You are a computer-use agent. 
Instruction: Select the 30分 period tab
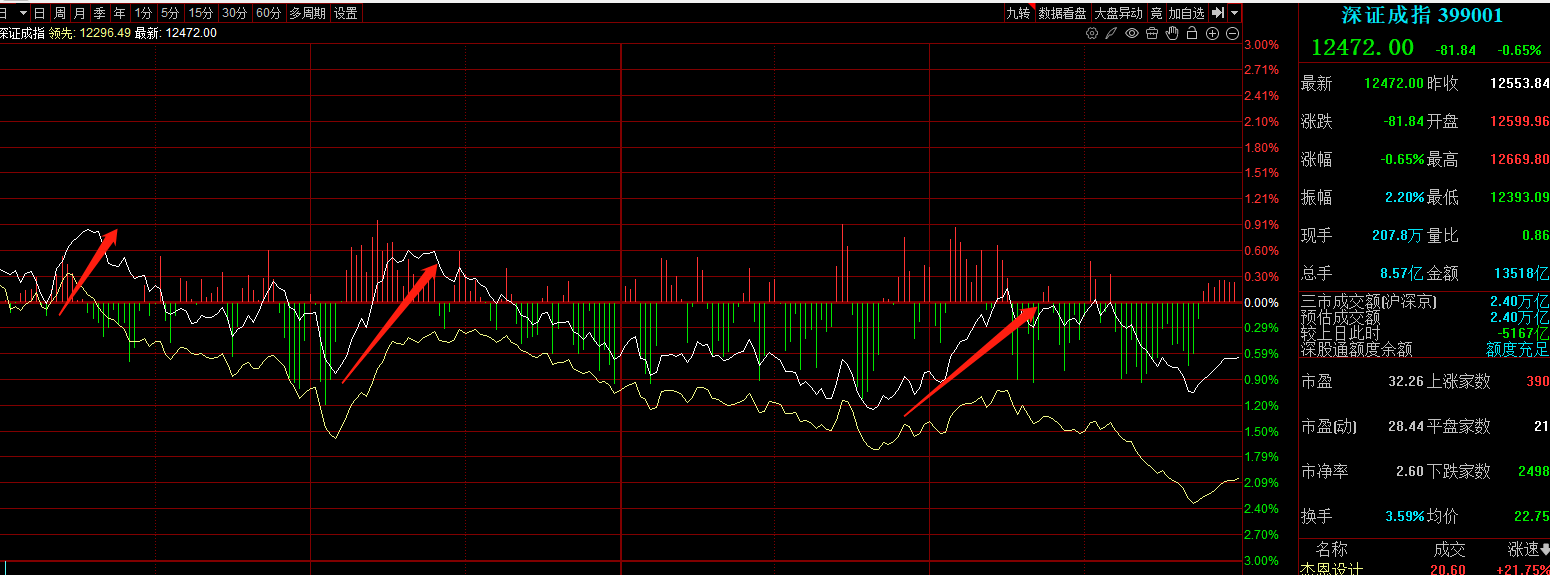[235, 13]
